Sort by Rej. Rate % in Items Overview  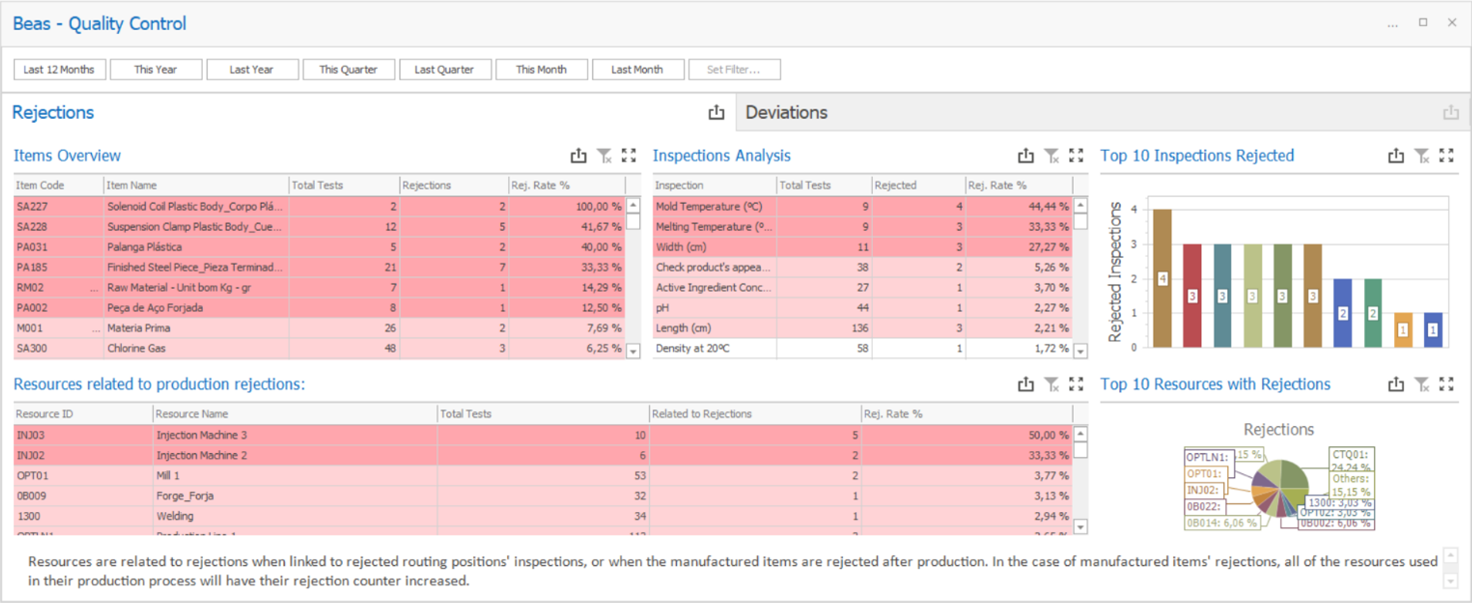coord(566,186)
